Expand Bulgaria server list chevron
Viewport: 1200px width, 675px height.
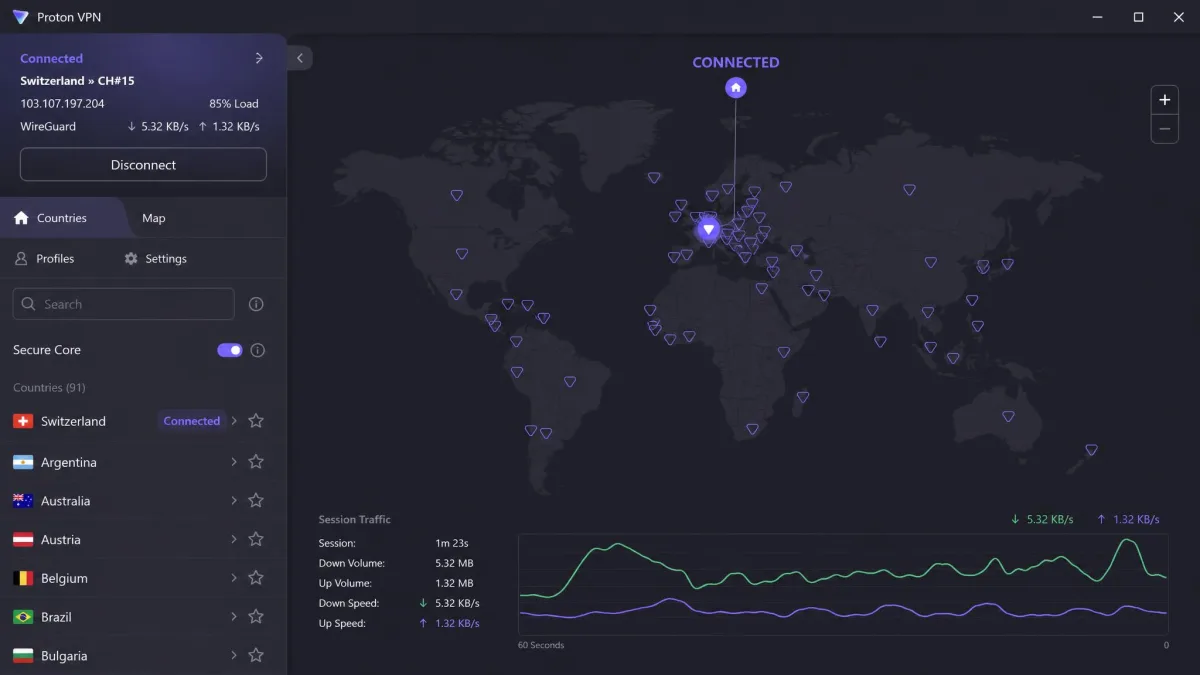[234, 656]
